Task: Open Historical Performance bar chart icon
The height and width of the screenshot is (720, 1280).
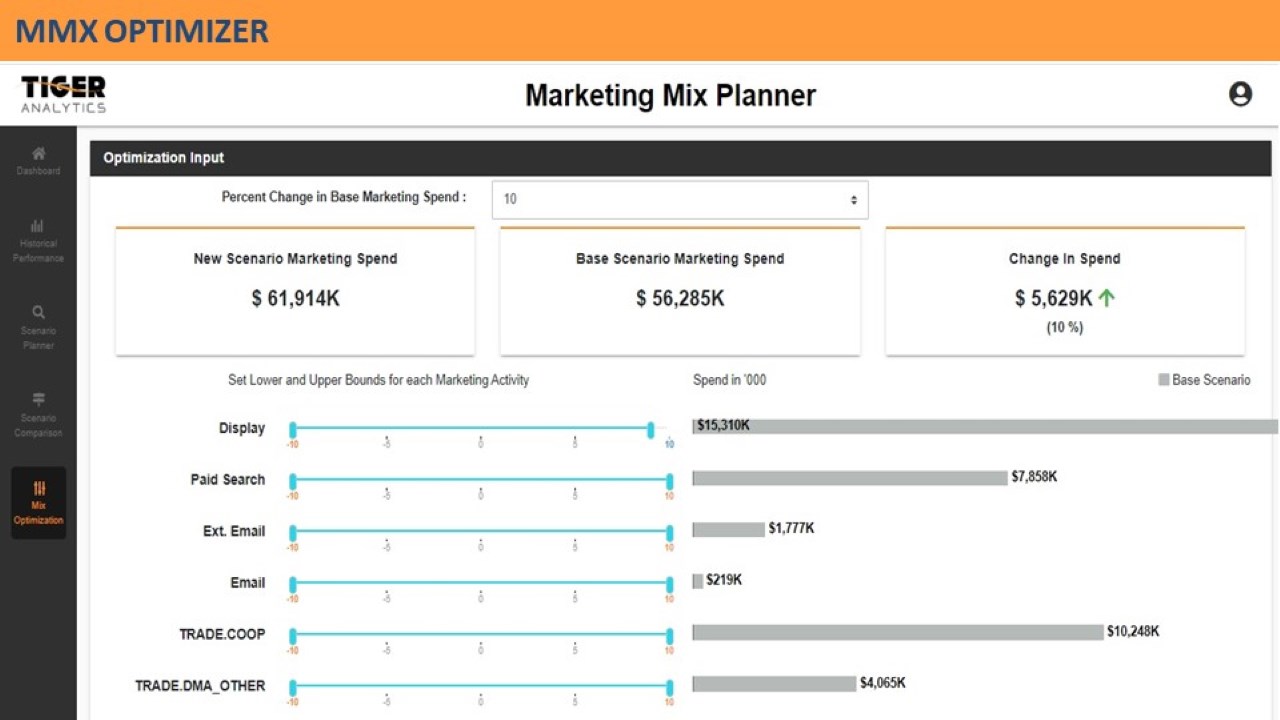Action: [x=38, y=226]
